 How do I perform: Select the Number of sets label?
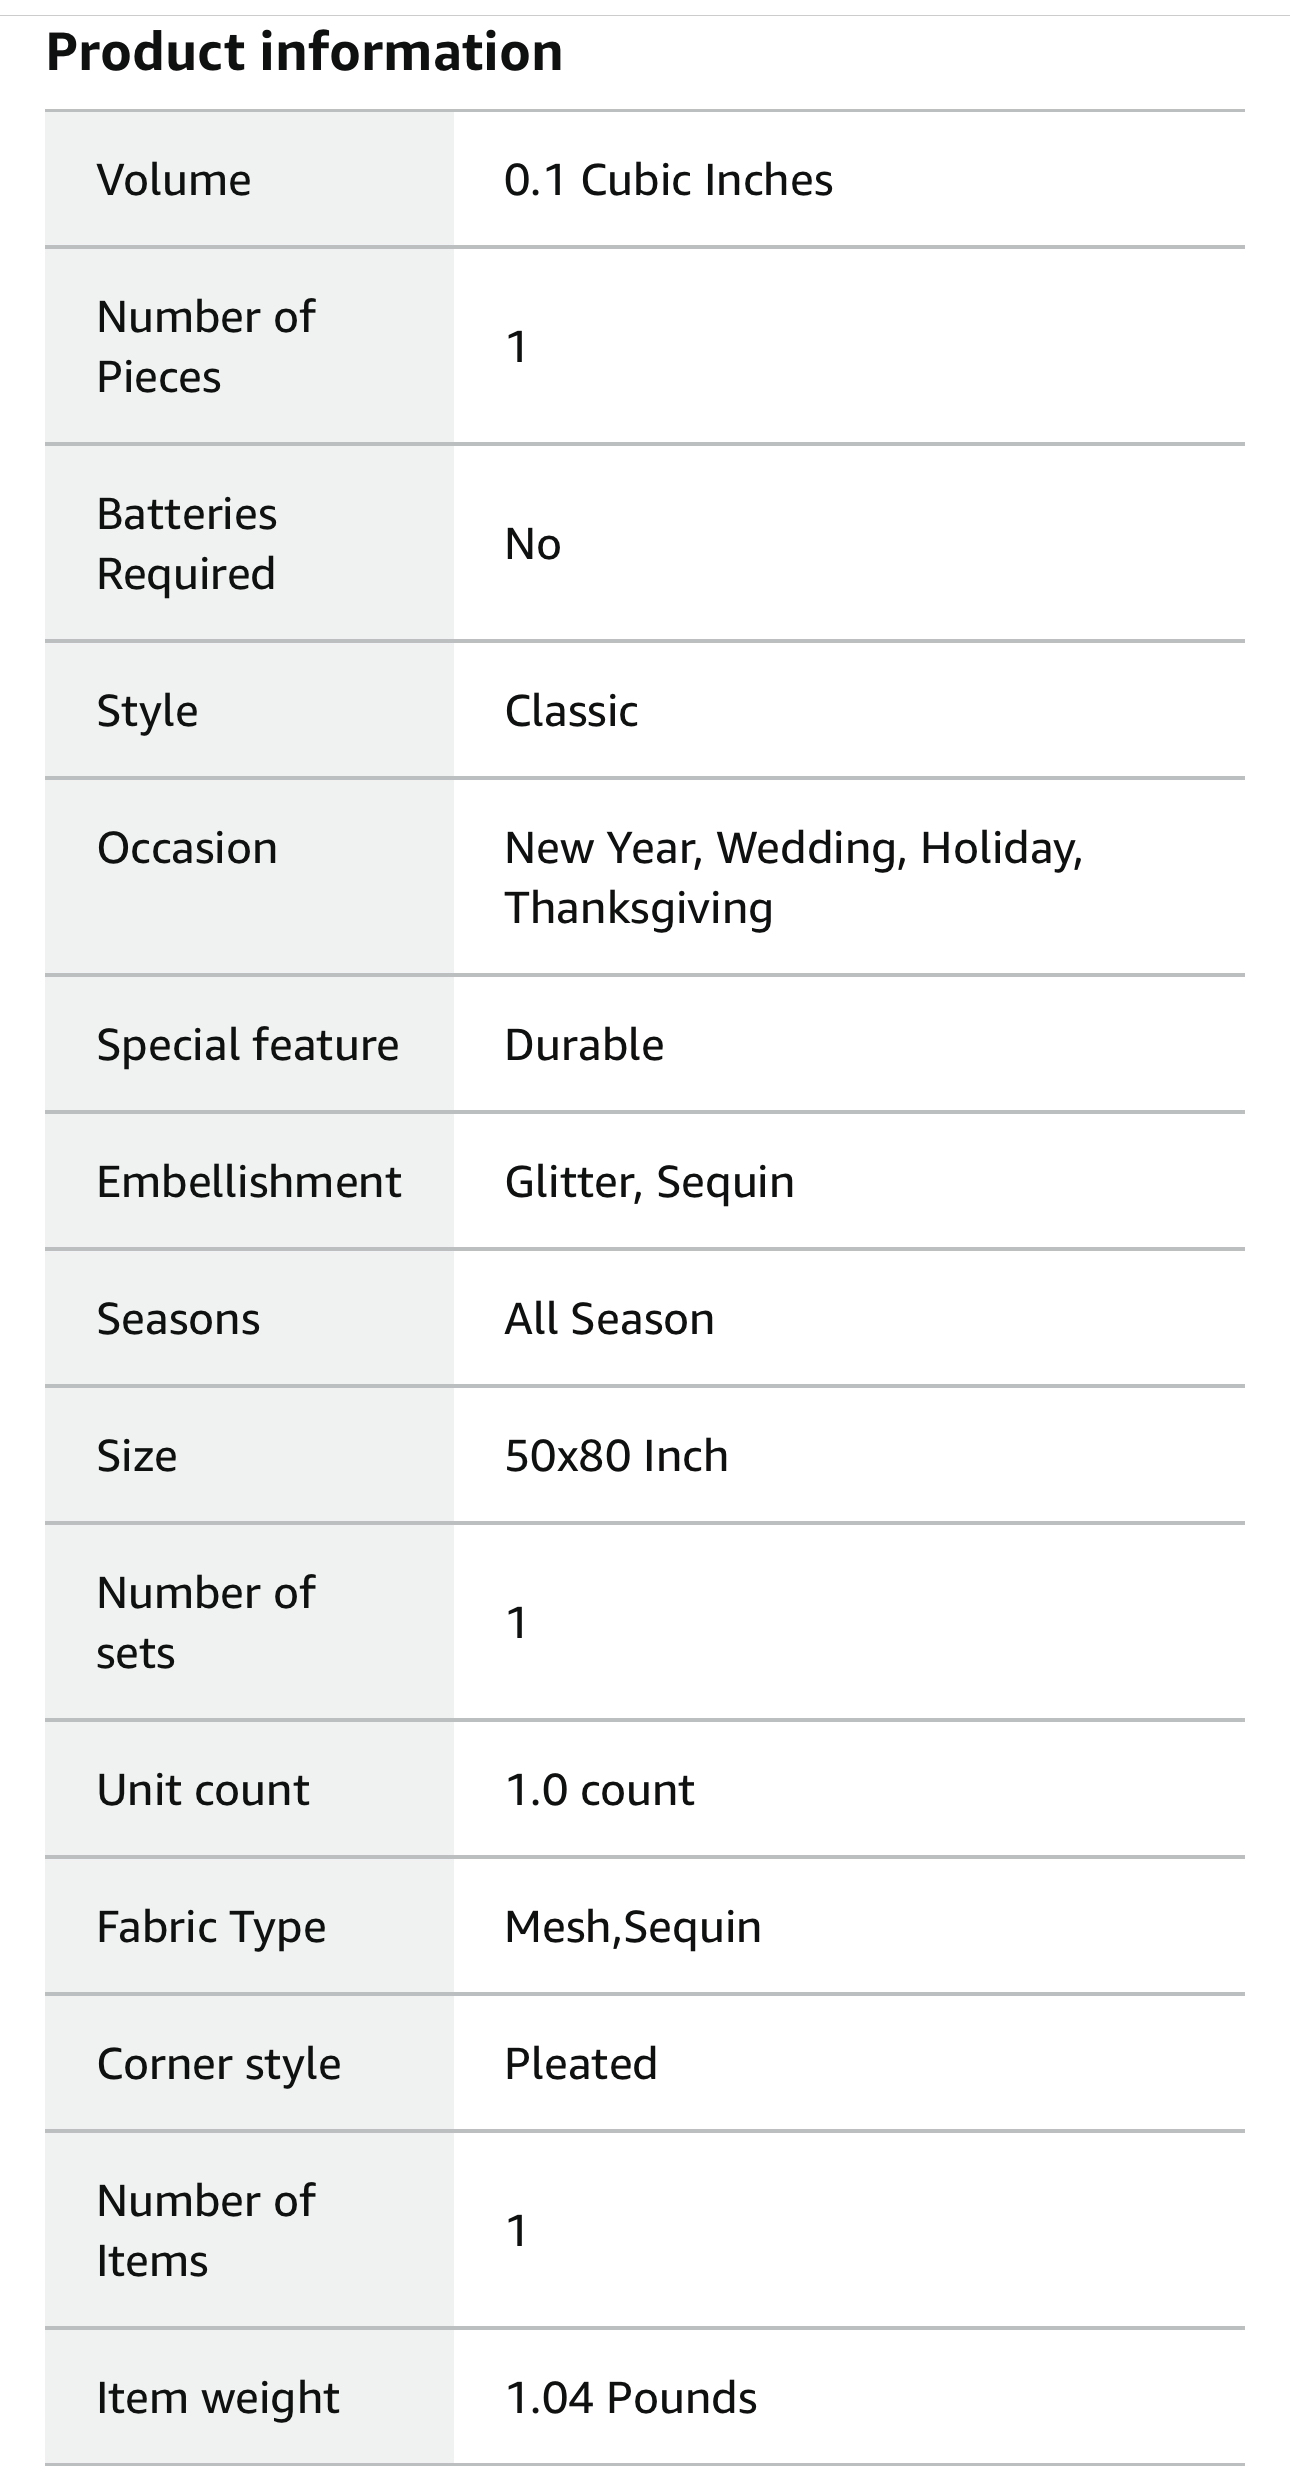pos(206,1622)
